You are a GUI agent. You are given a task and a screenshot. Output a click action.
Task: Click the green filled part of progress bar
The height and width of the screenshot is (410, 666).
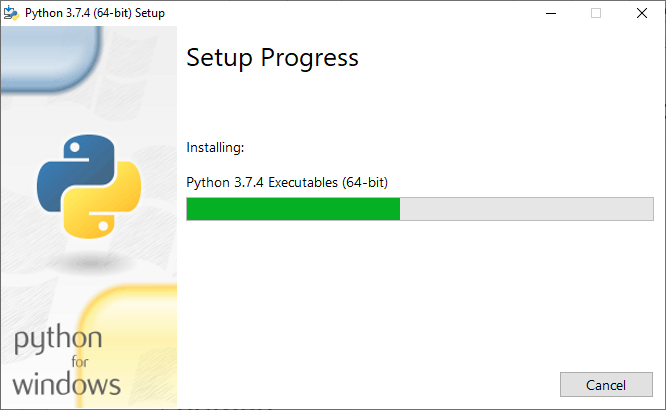293,209
